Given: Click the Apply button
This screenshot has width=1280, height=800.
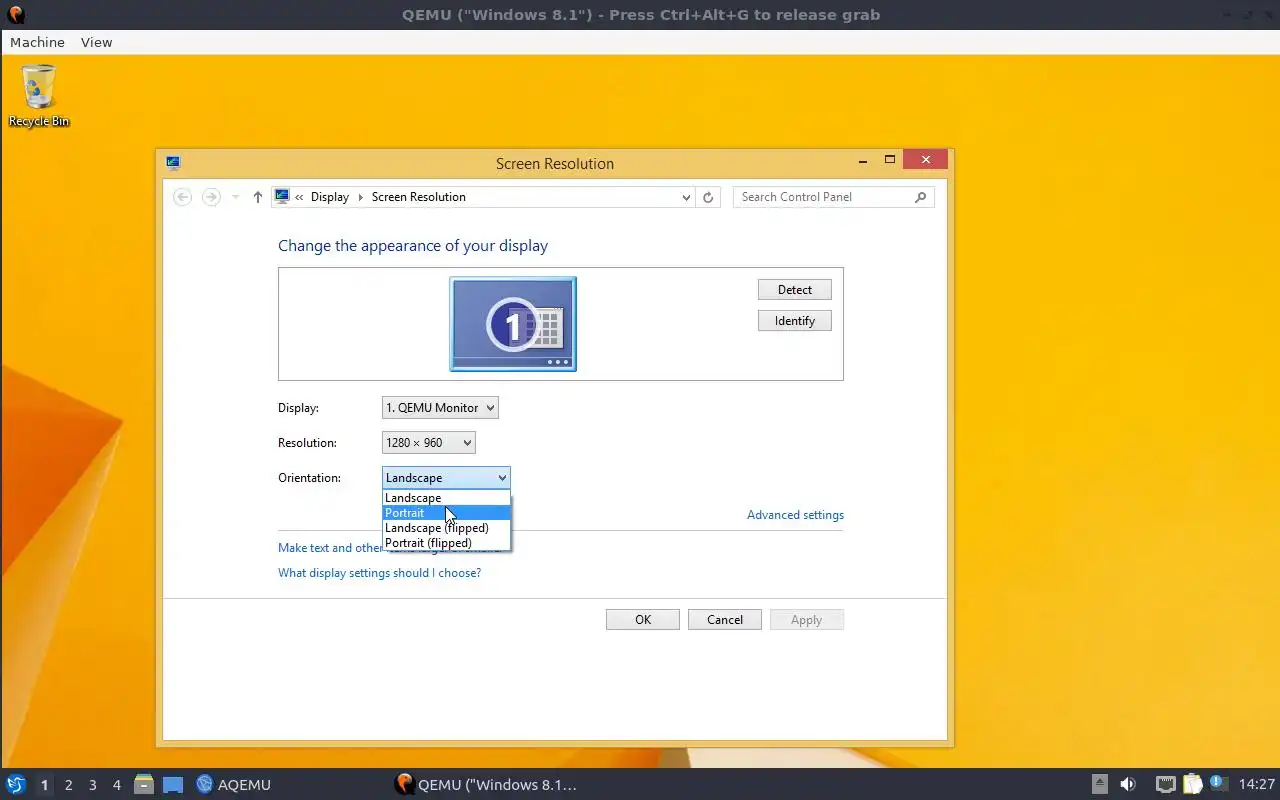Looking at the screenshot, I should pyautogui.click(x=807, y=620).
